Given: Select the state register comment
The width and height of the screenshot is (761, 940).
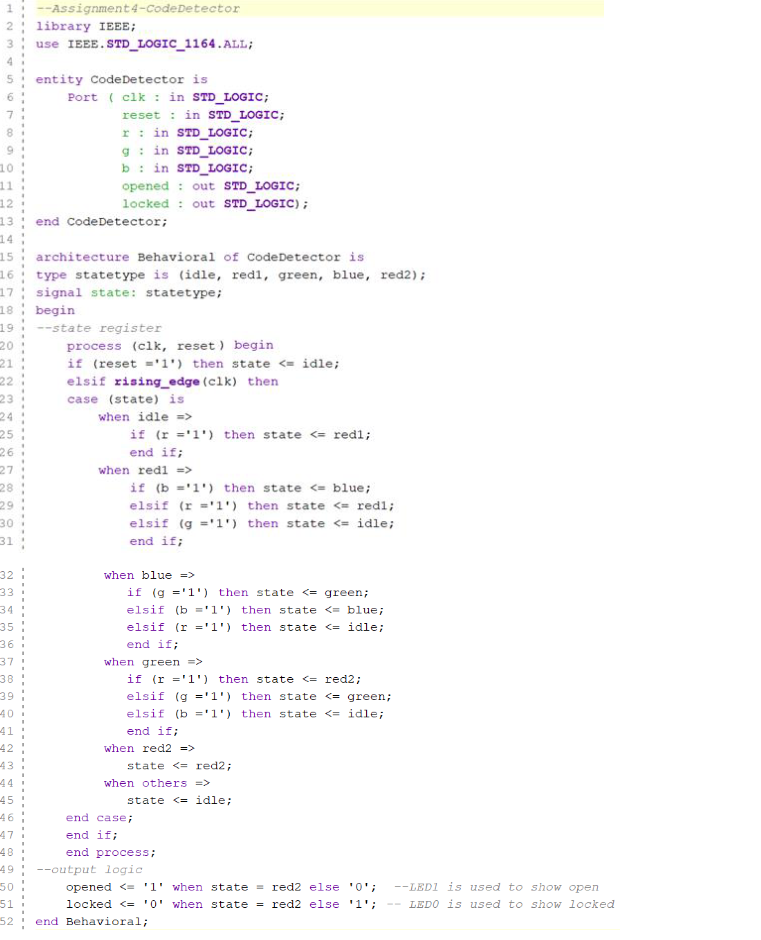Looking at the screenshot, I should (98, 328).
